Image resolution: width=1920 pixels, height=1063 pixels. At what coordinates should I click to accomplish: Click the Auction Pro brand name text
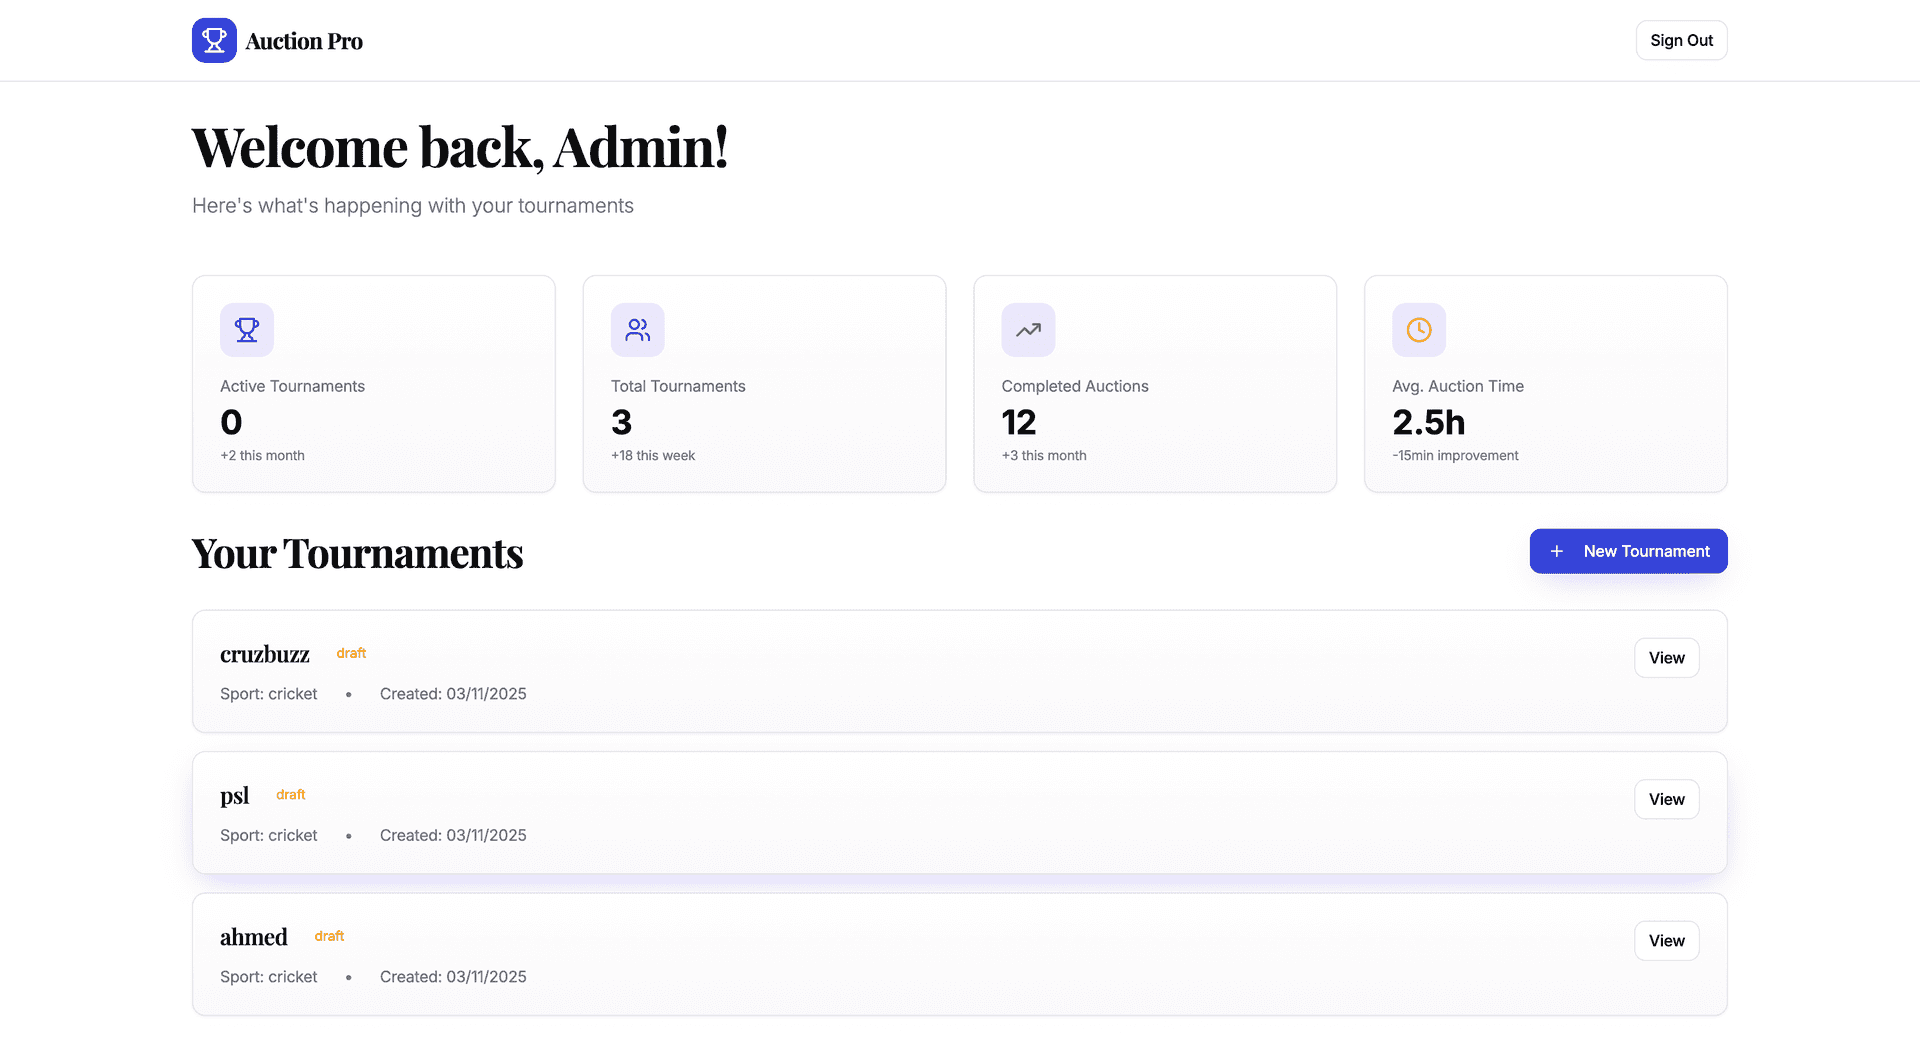click(304, 40)
